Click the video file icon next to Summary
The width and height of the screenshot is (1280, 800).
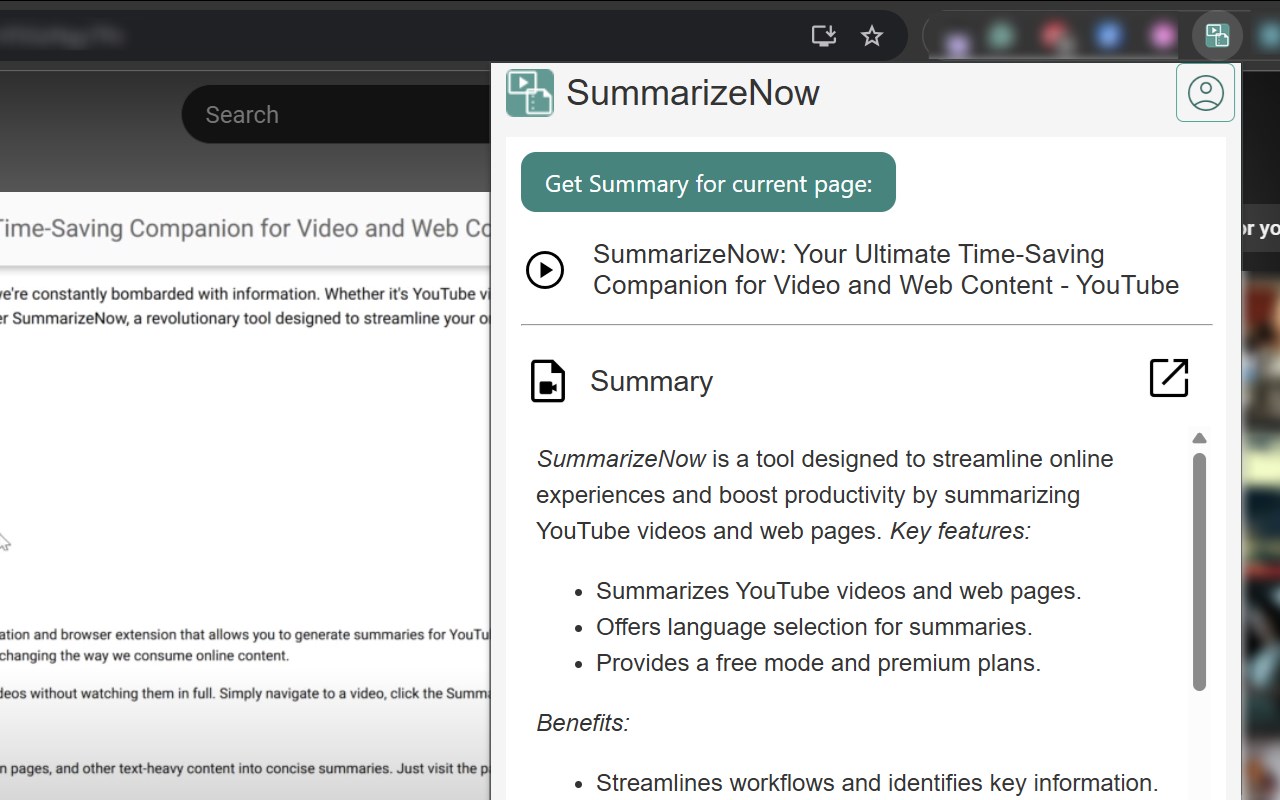click(548, 381)
